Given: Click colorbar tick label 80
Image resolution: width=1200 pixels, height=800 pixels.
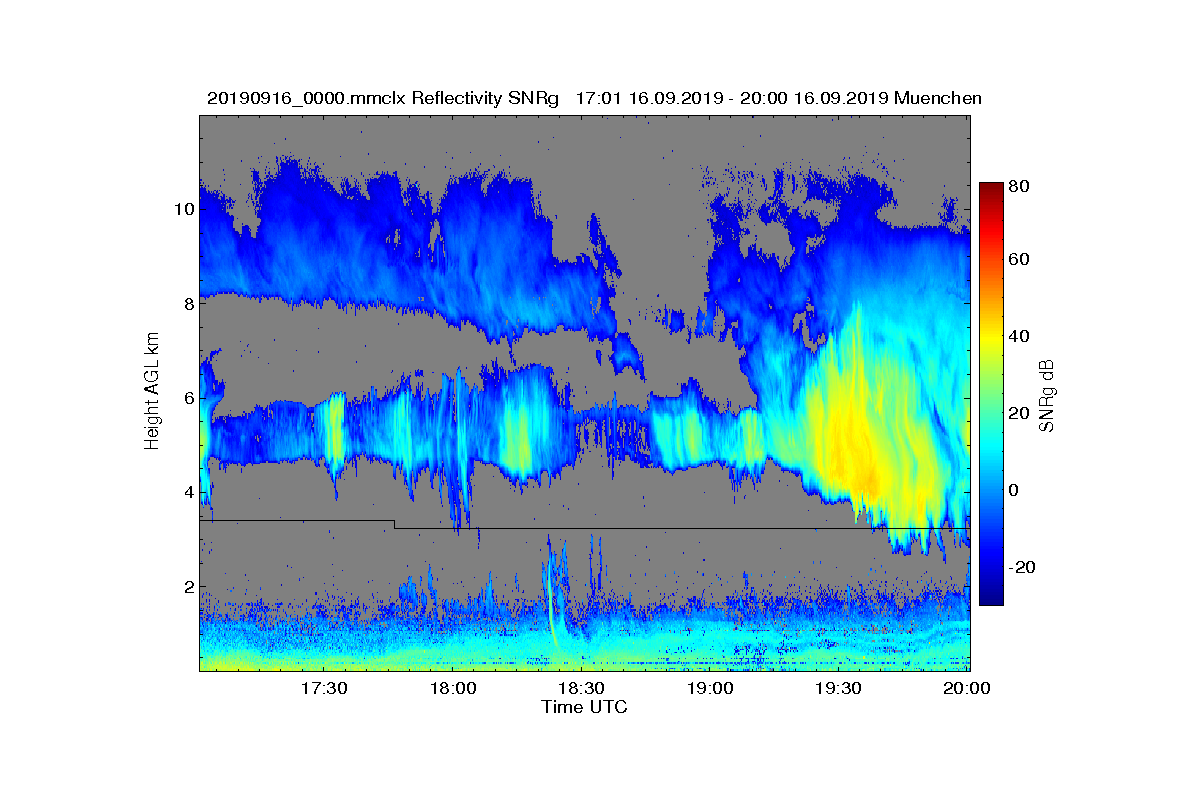Looking at the screenshot, I should click(1020, 186).
